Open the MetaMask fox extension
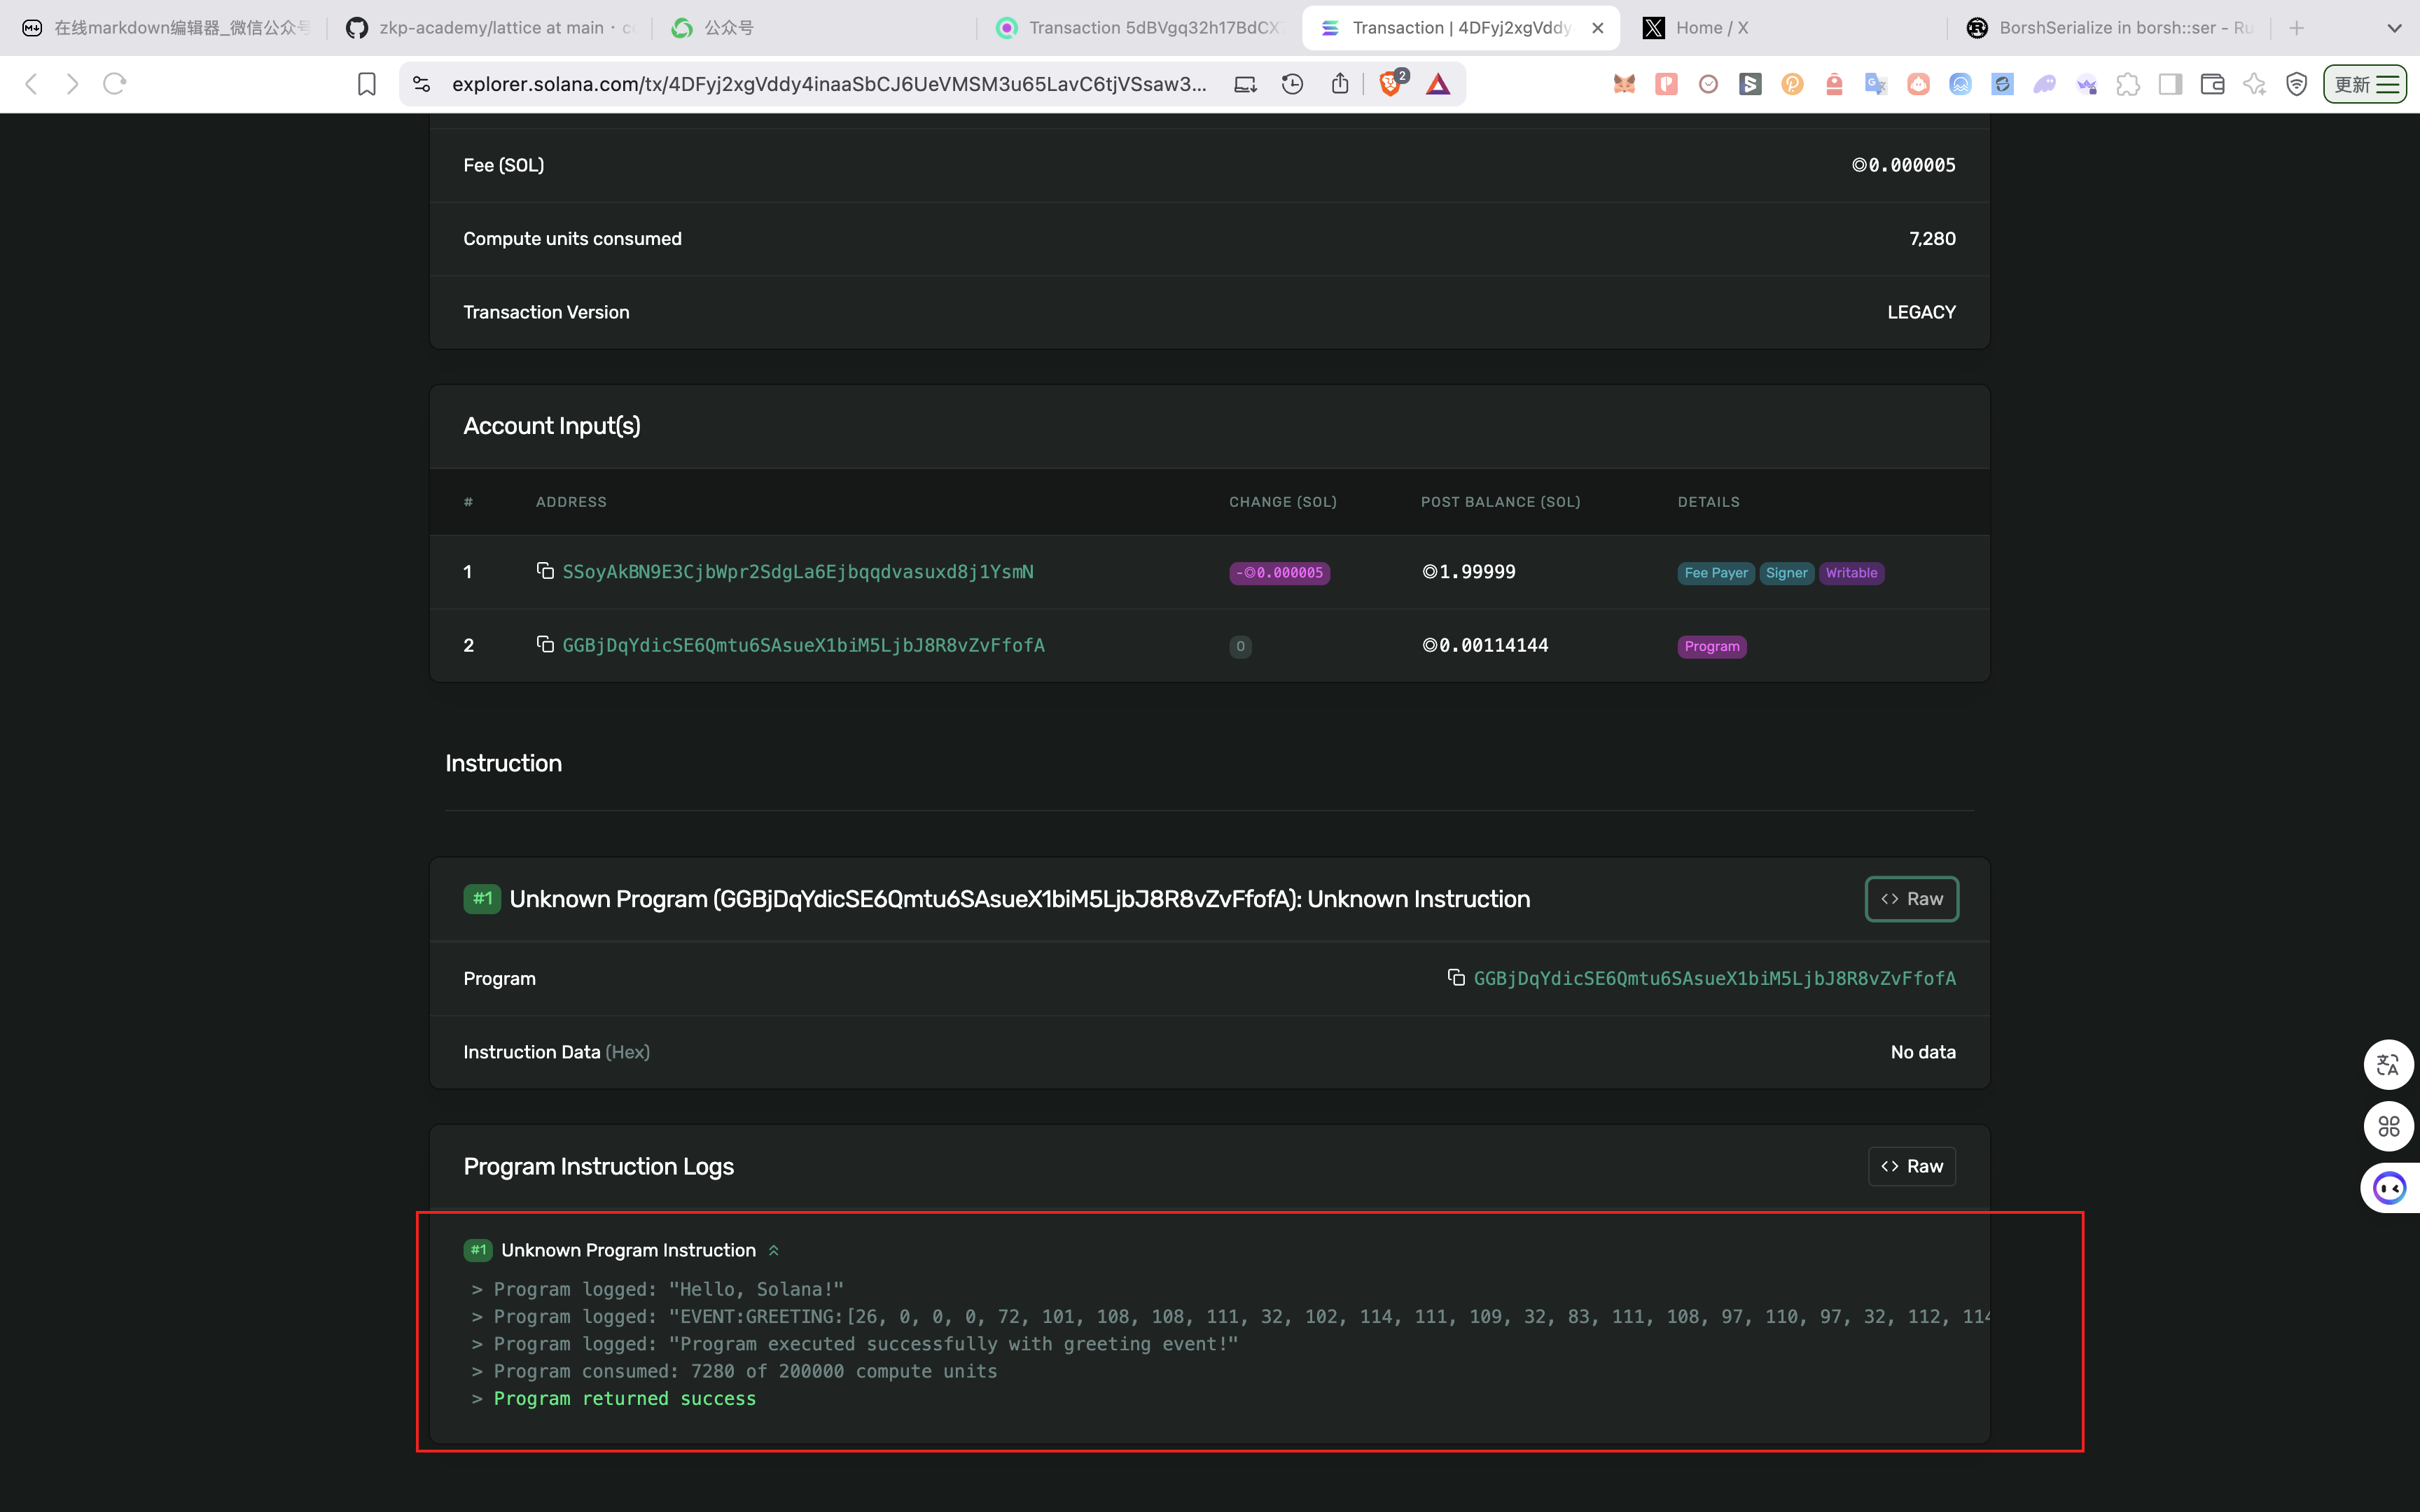The width and height of the screenshot is (2420, 1512). (x=1624, y=84)
